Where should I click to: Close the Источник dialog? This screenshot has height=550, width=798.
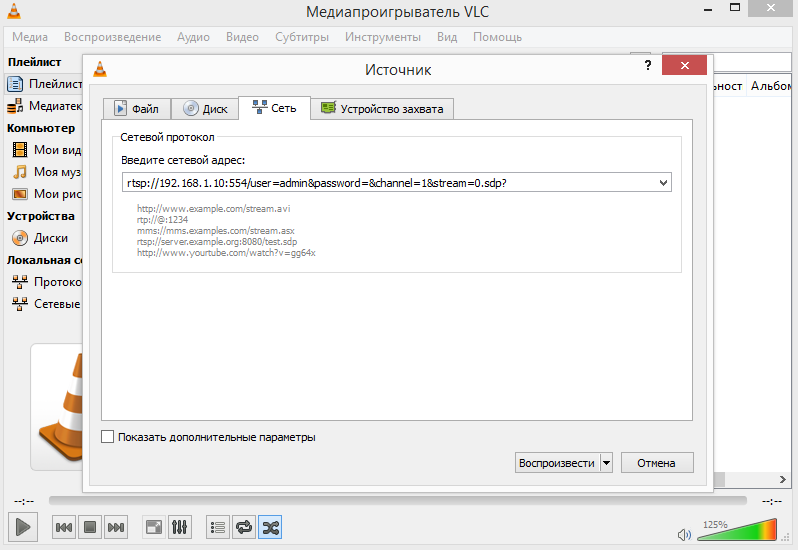pyautogui.click(x=685, y=65)
